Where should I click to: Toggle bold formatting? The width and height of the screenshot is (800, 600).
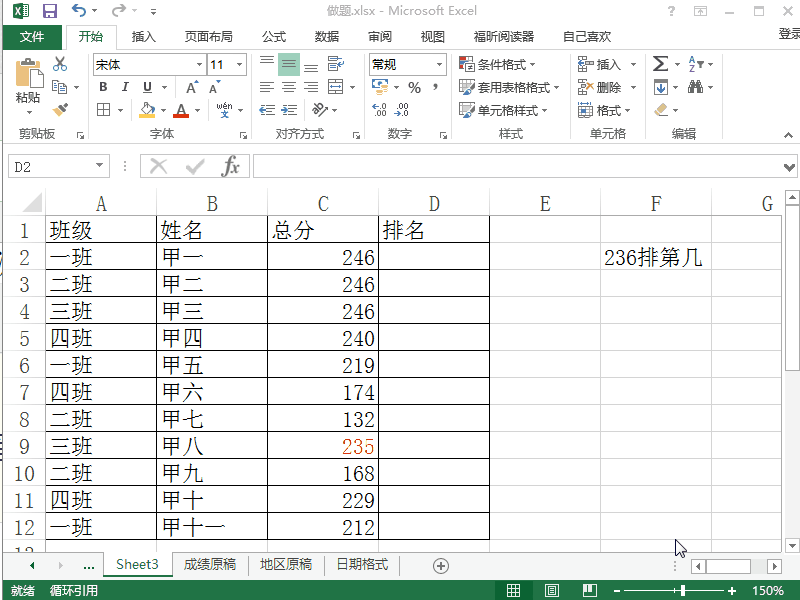[103, 86]
